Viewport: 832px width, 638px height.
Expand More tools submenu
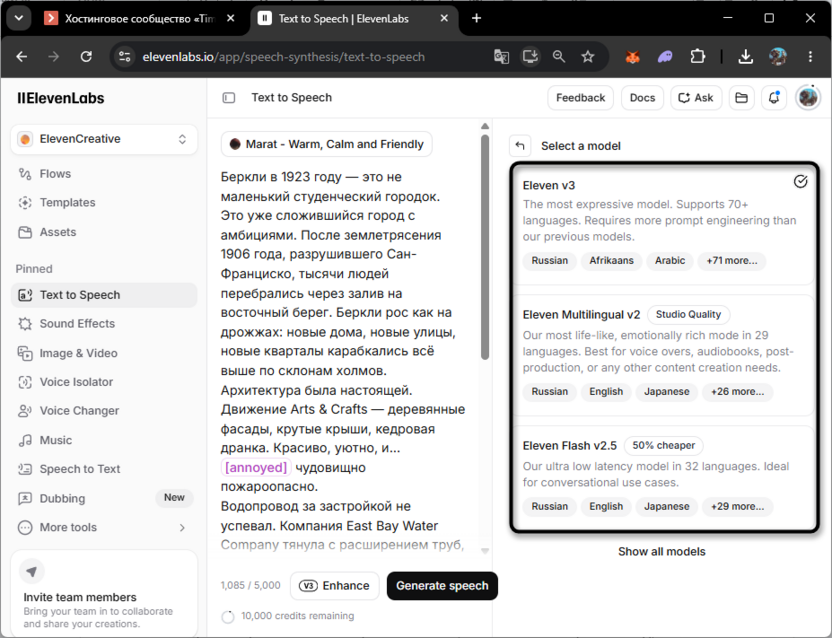[104, 528]
